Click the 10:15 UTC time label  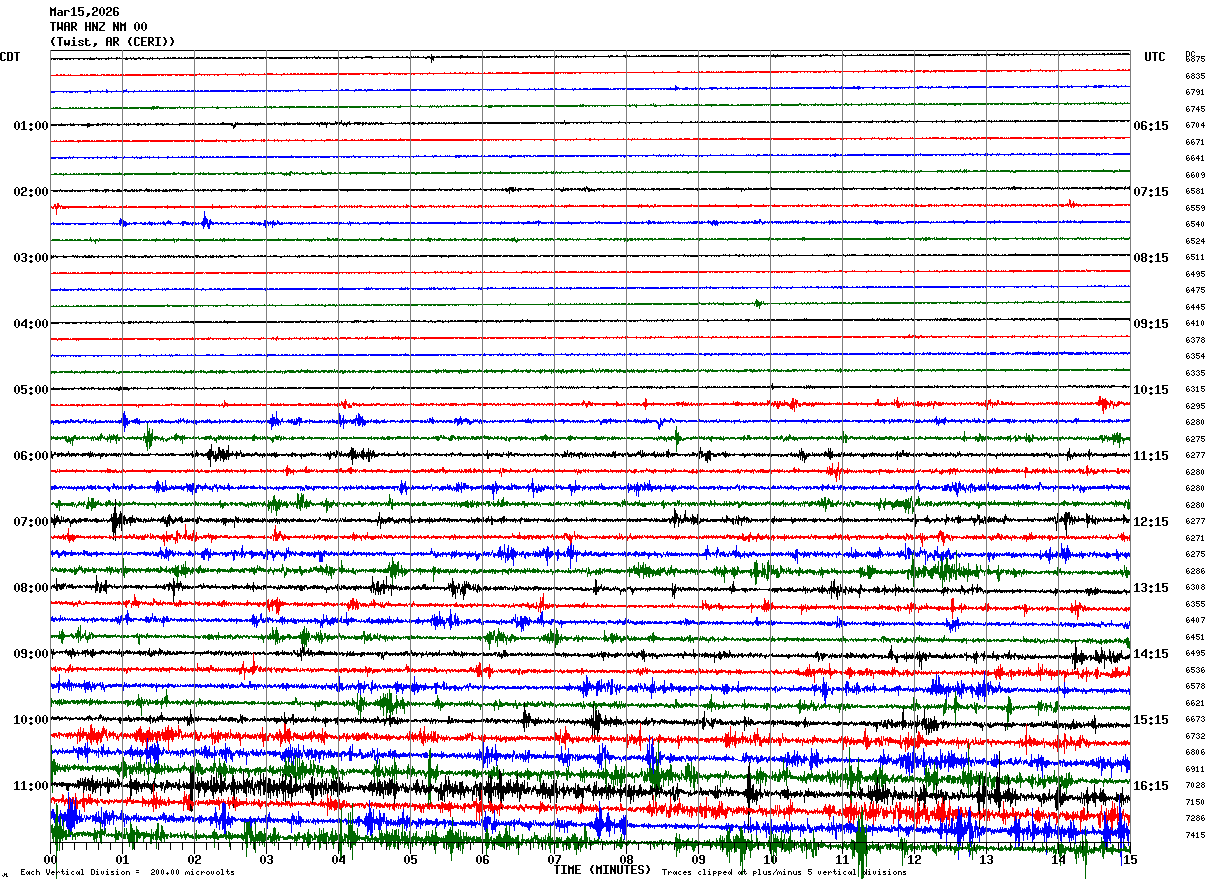point(1151,390)
